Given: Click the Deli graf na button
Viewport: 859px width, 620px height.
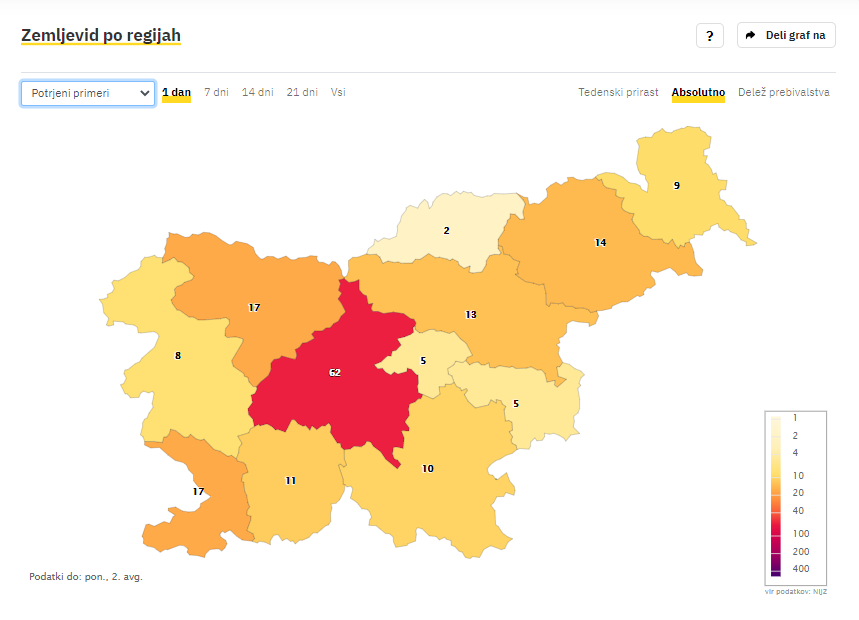Looking at the screenshot, I should [x=786, y=35].
